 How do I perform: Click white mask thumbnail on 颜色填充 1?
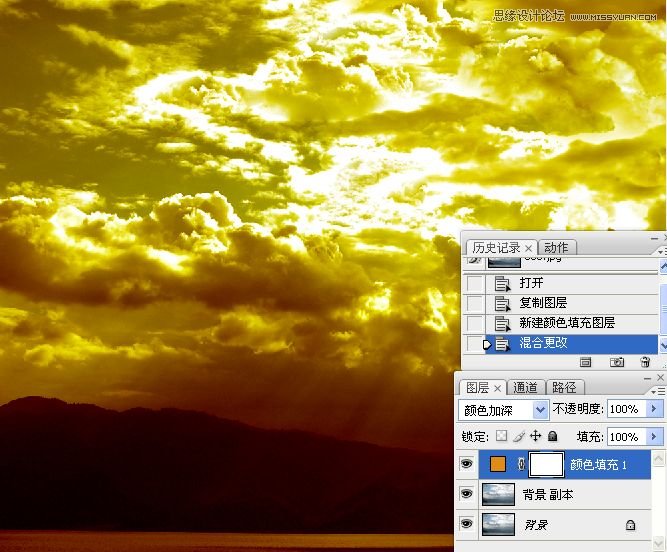coord(547,464)
